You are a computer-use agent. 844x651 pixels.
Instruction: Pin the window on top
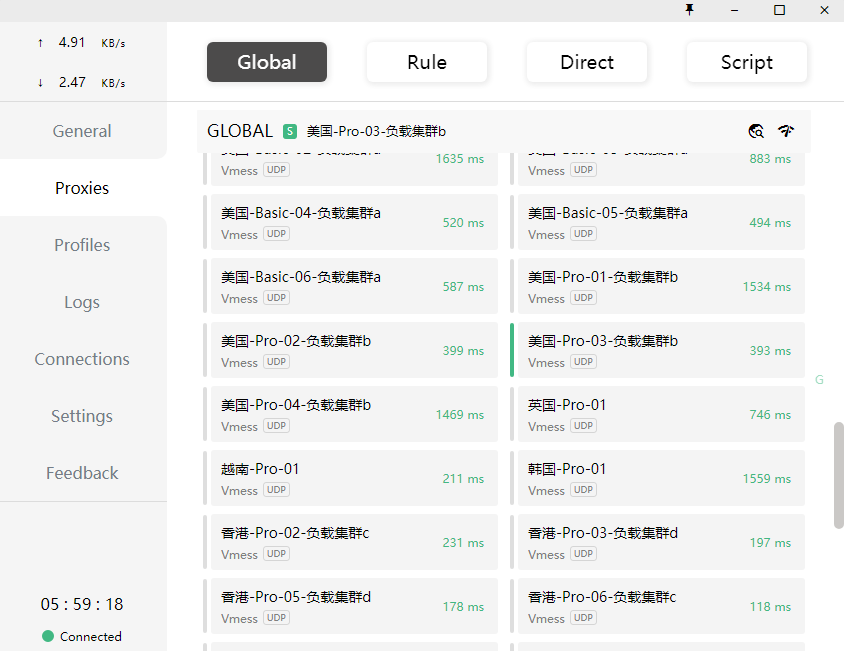689,10
